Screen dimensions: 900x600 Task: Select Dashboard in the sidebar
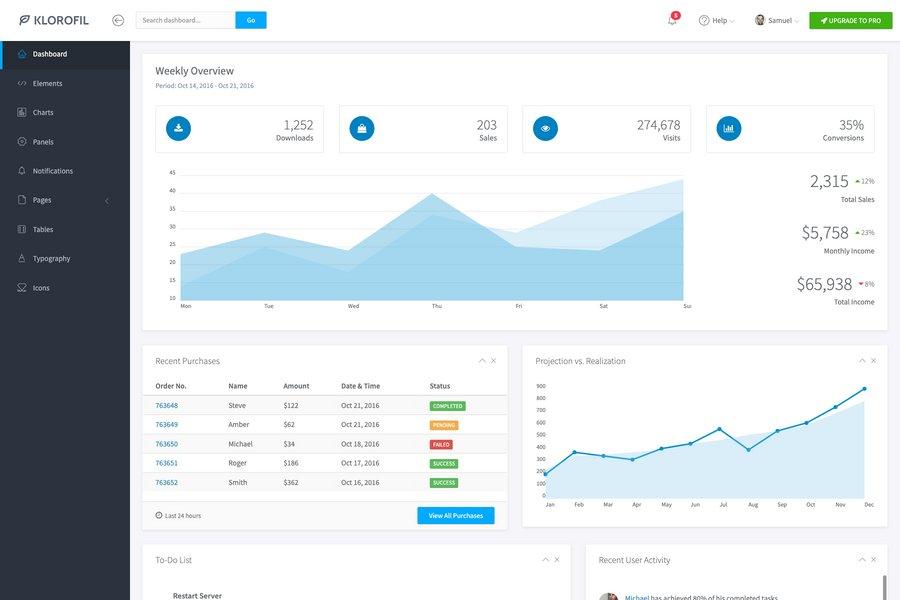(47, 51)
